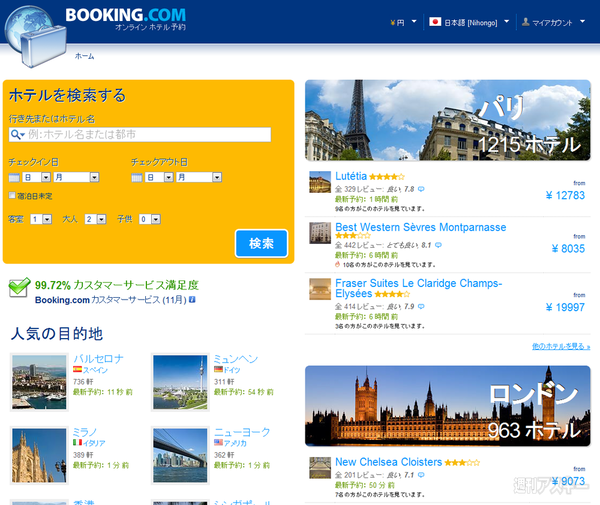Image resolution: width=600 pixels, height=505 pixels.
Task: Click the My Account person icon
Action: coord(526,22)
